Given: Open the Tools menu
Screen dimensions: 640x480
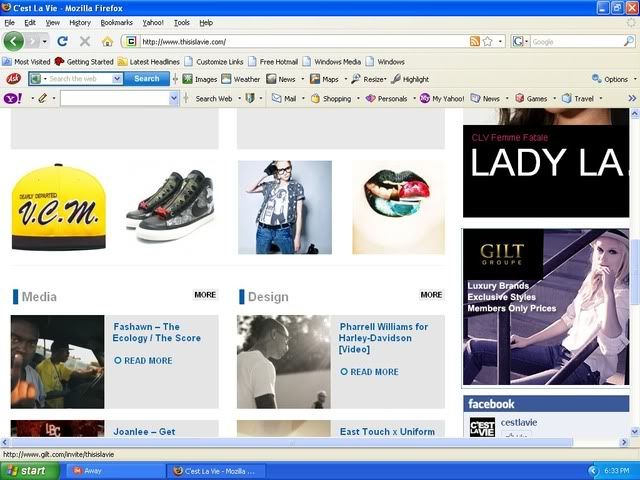Looking at the screenshot, I should [182, 23].
